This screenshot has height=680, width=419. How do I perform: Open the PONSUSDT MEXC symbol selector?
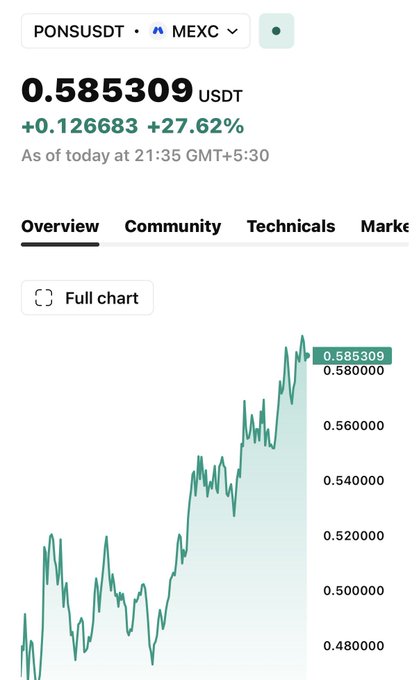(x=136, y=31)
